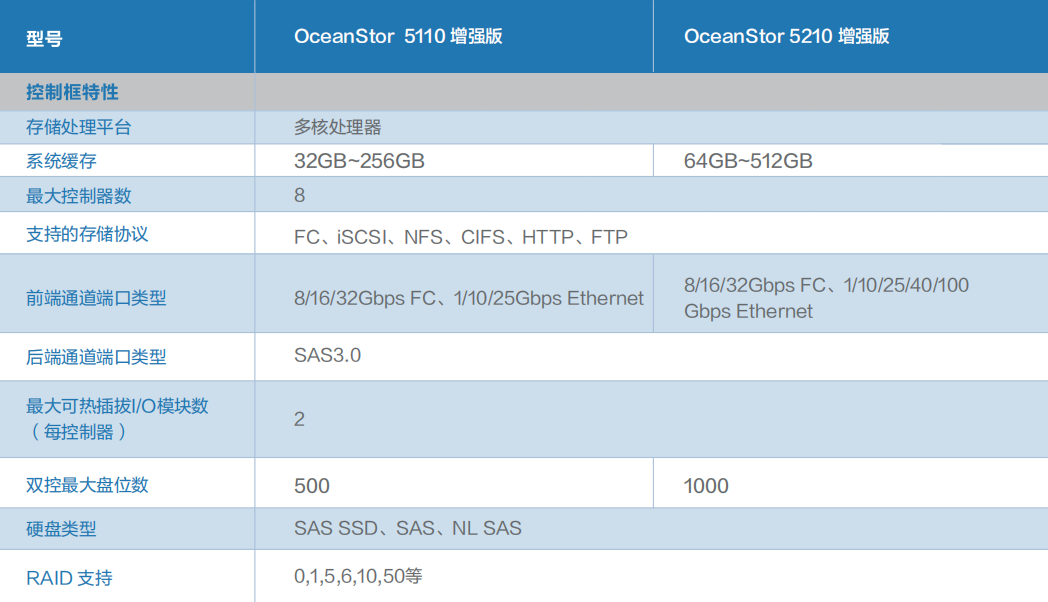
Task: Select the 500 disk slots value
Action: [312, 486]
